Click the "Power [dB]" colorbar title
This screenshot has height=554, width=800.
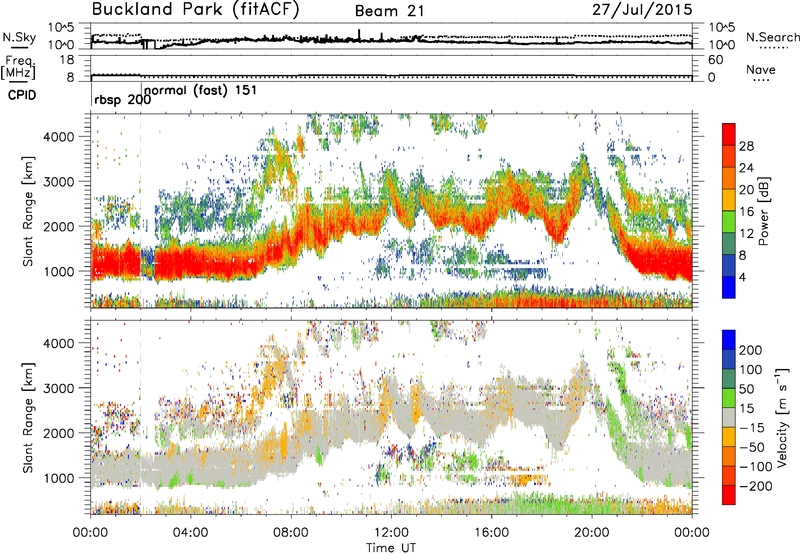coord(764,211)
